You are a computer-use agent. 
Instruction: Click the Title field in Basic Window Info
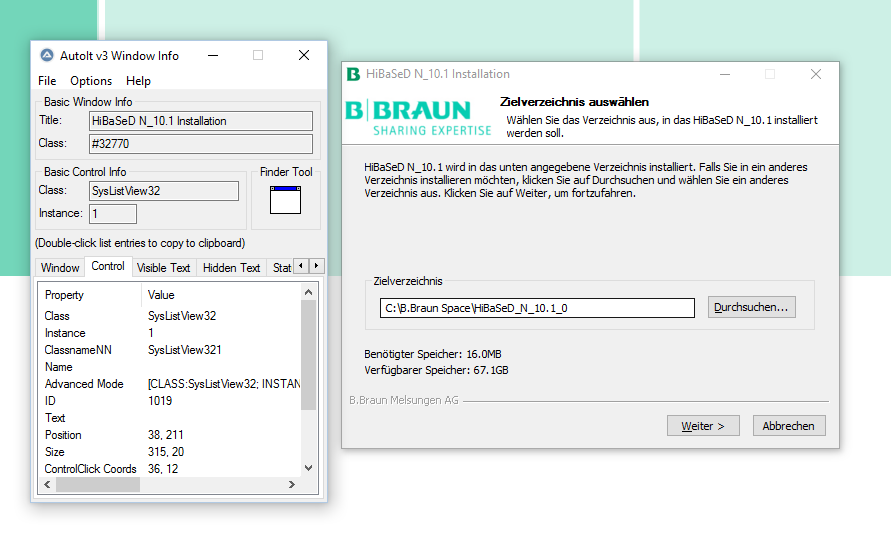point(201,121)
